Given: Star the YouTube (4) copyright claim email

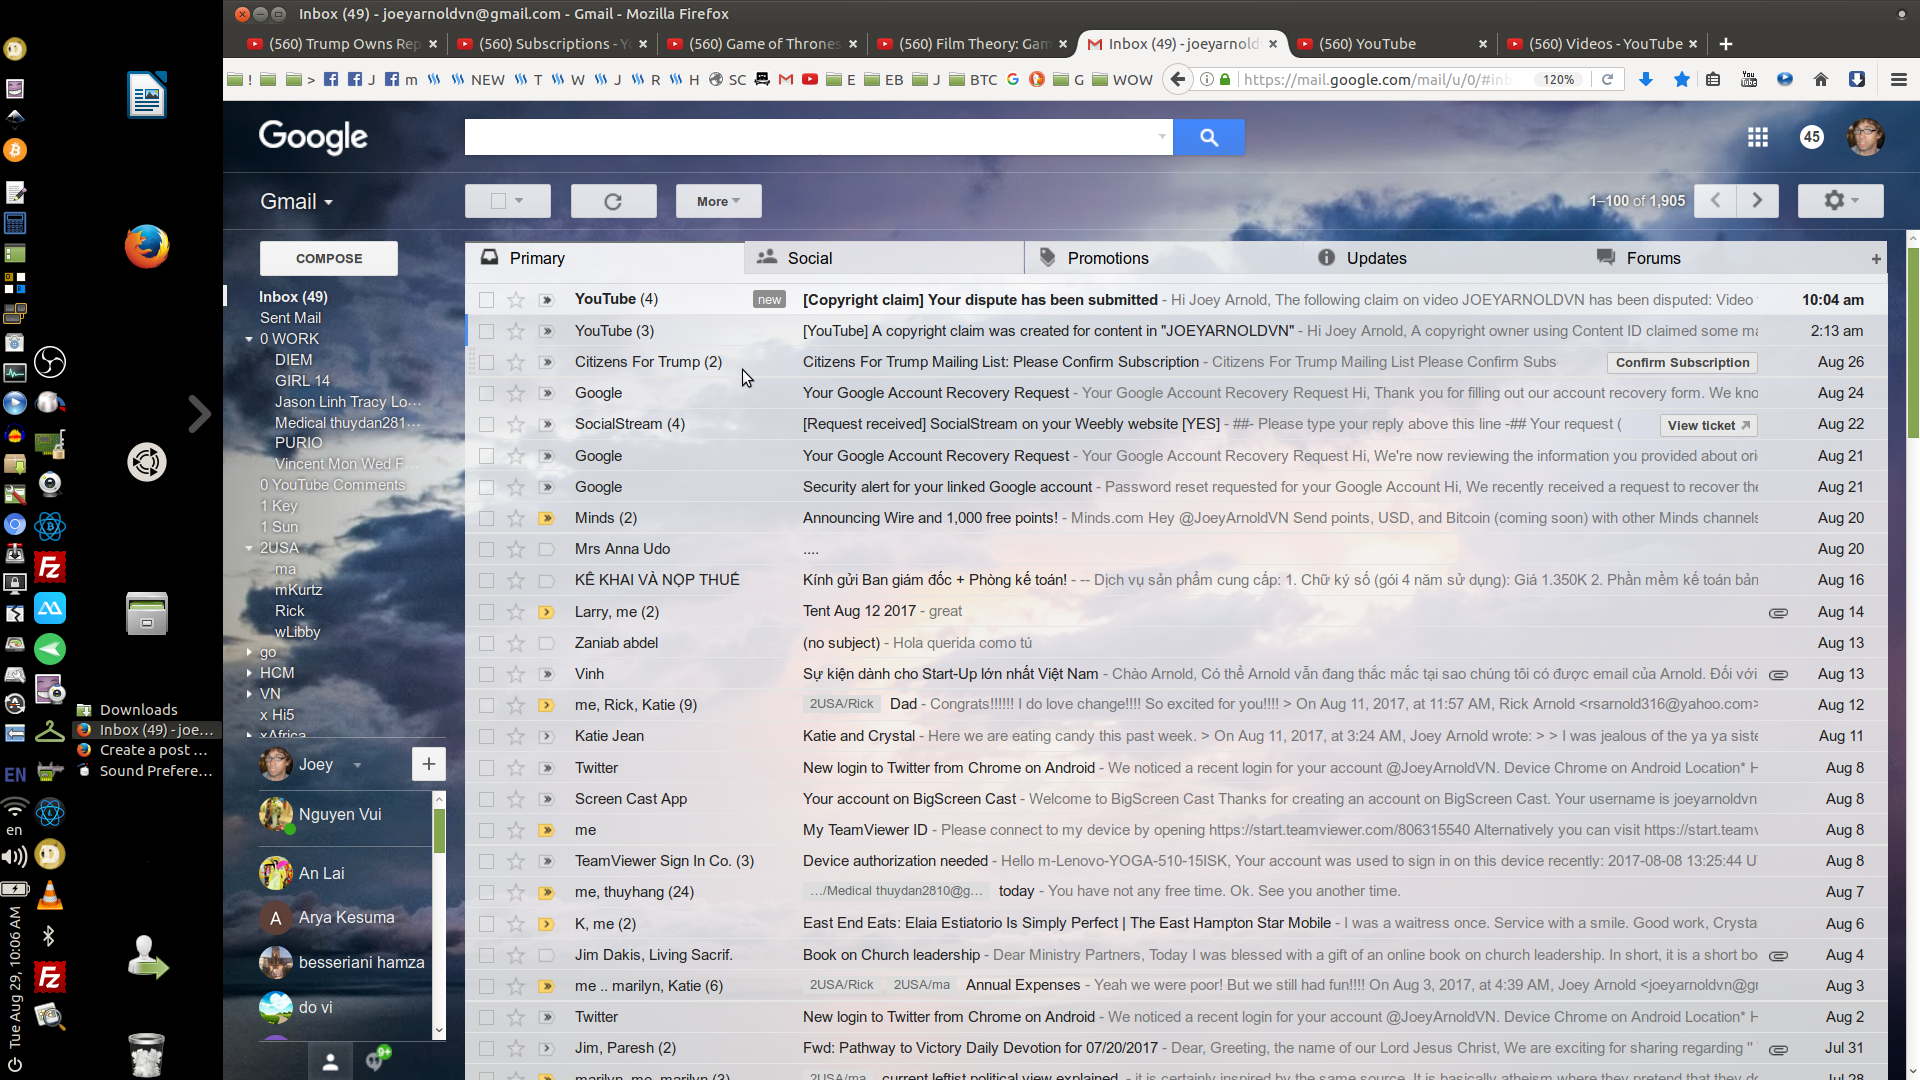Looking at the screenshot, I should (516, 299).
